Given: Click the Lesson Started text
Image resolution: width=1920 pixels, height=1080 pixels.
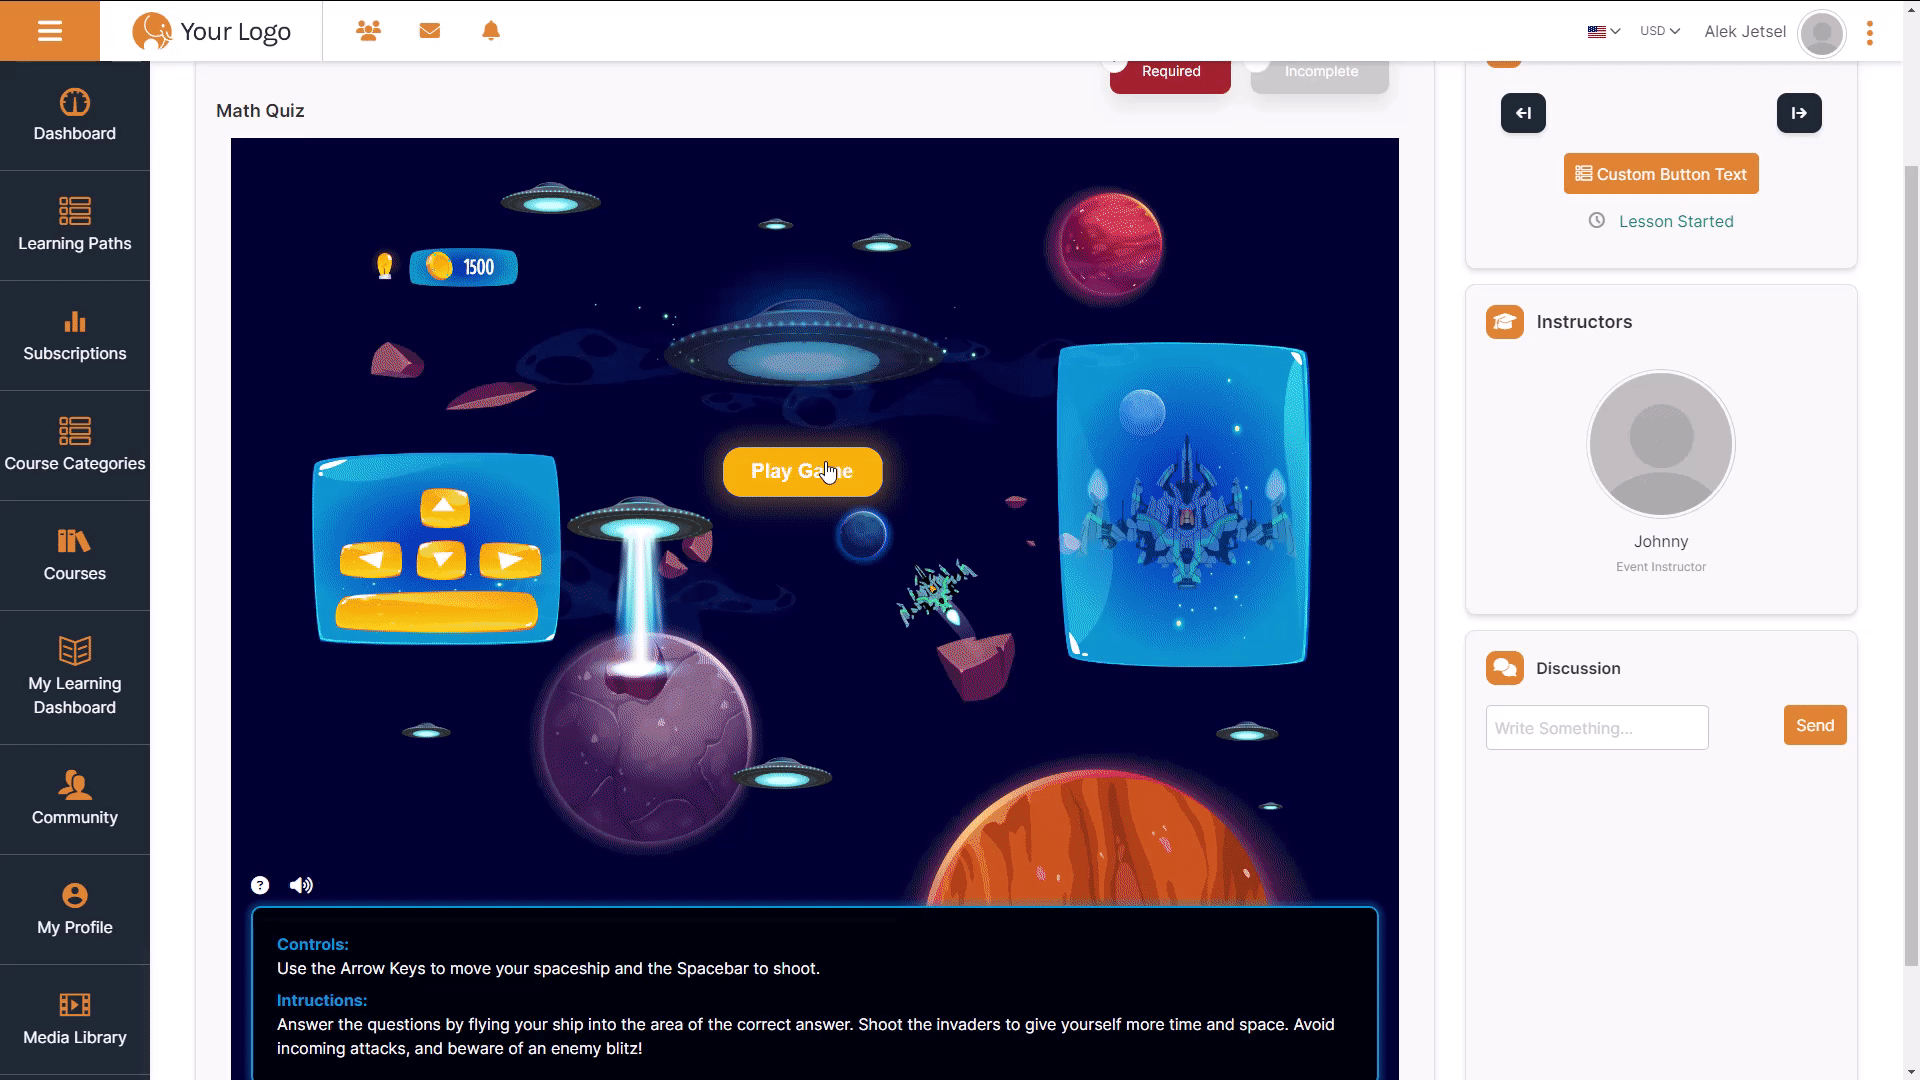Looking at the screenshot, I should [1676, 222].
